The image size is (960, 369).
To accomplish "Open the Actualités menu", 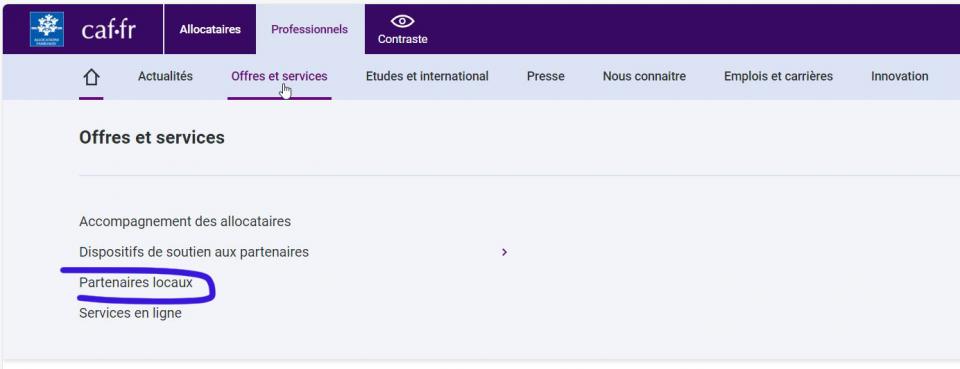I will 165,76.
